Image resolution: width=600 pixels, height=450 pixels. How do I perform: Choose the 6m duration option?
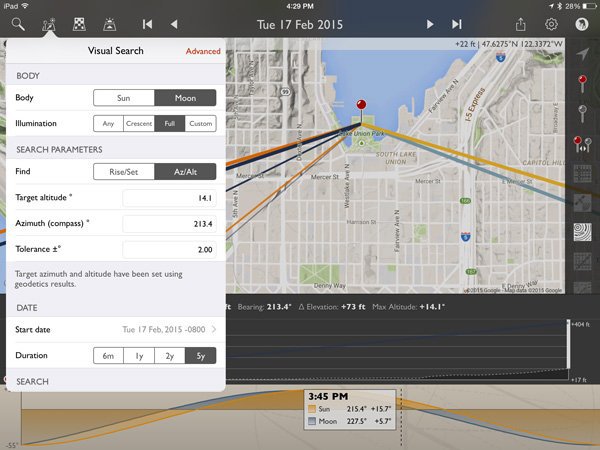[x=108, y=355]
